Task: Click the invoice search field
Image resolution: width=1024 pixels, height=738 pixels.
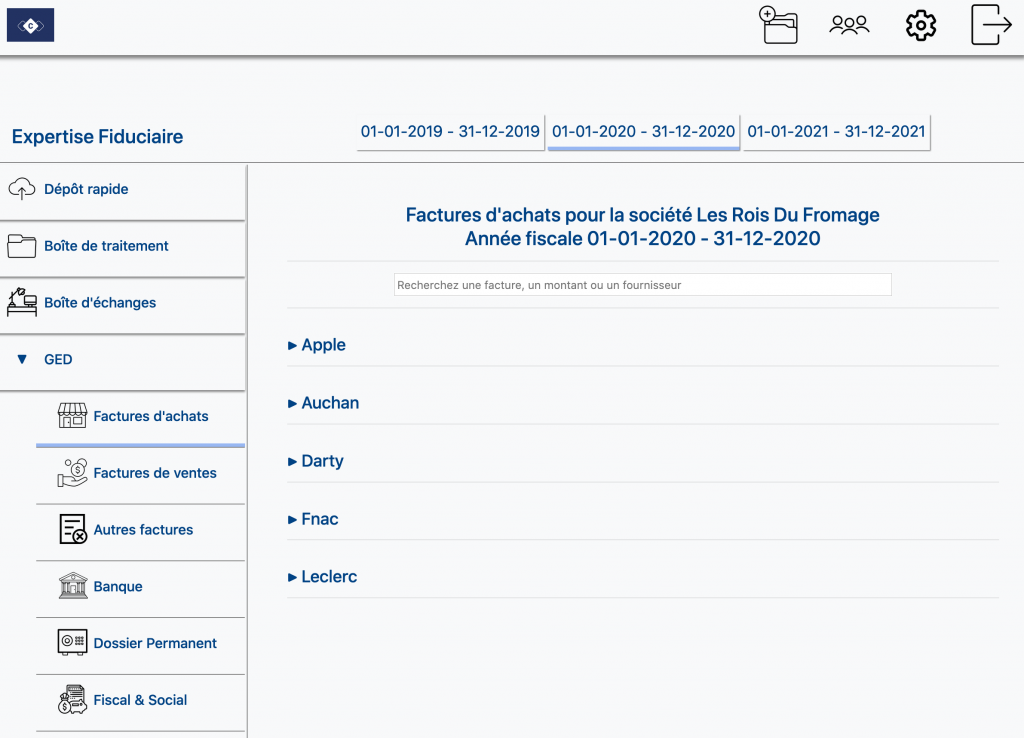Action: 643,285
